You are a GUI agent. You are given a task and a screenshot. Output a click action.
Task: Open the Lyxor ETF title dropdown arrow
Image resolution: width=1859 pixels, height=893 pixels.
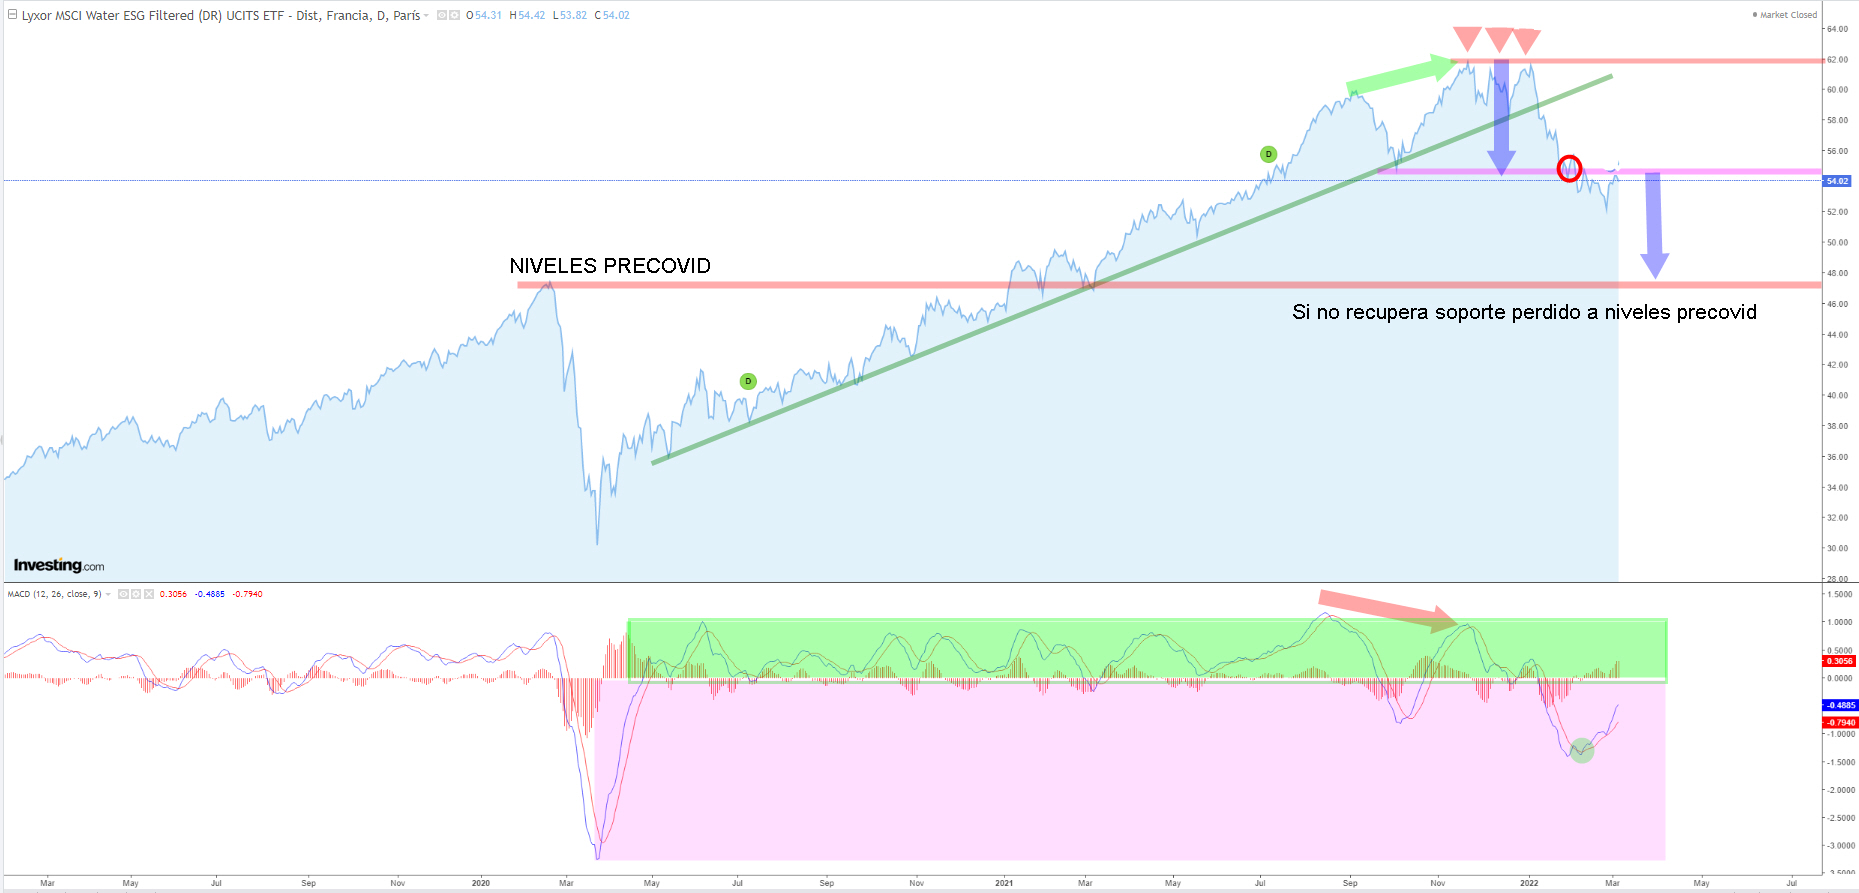click(x=427, y=16)
